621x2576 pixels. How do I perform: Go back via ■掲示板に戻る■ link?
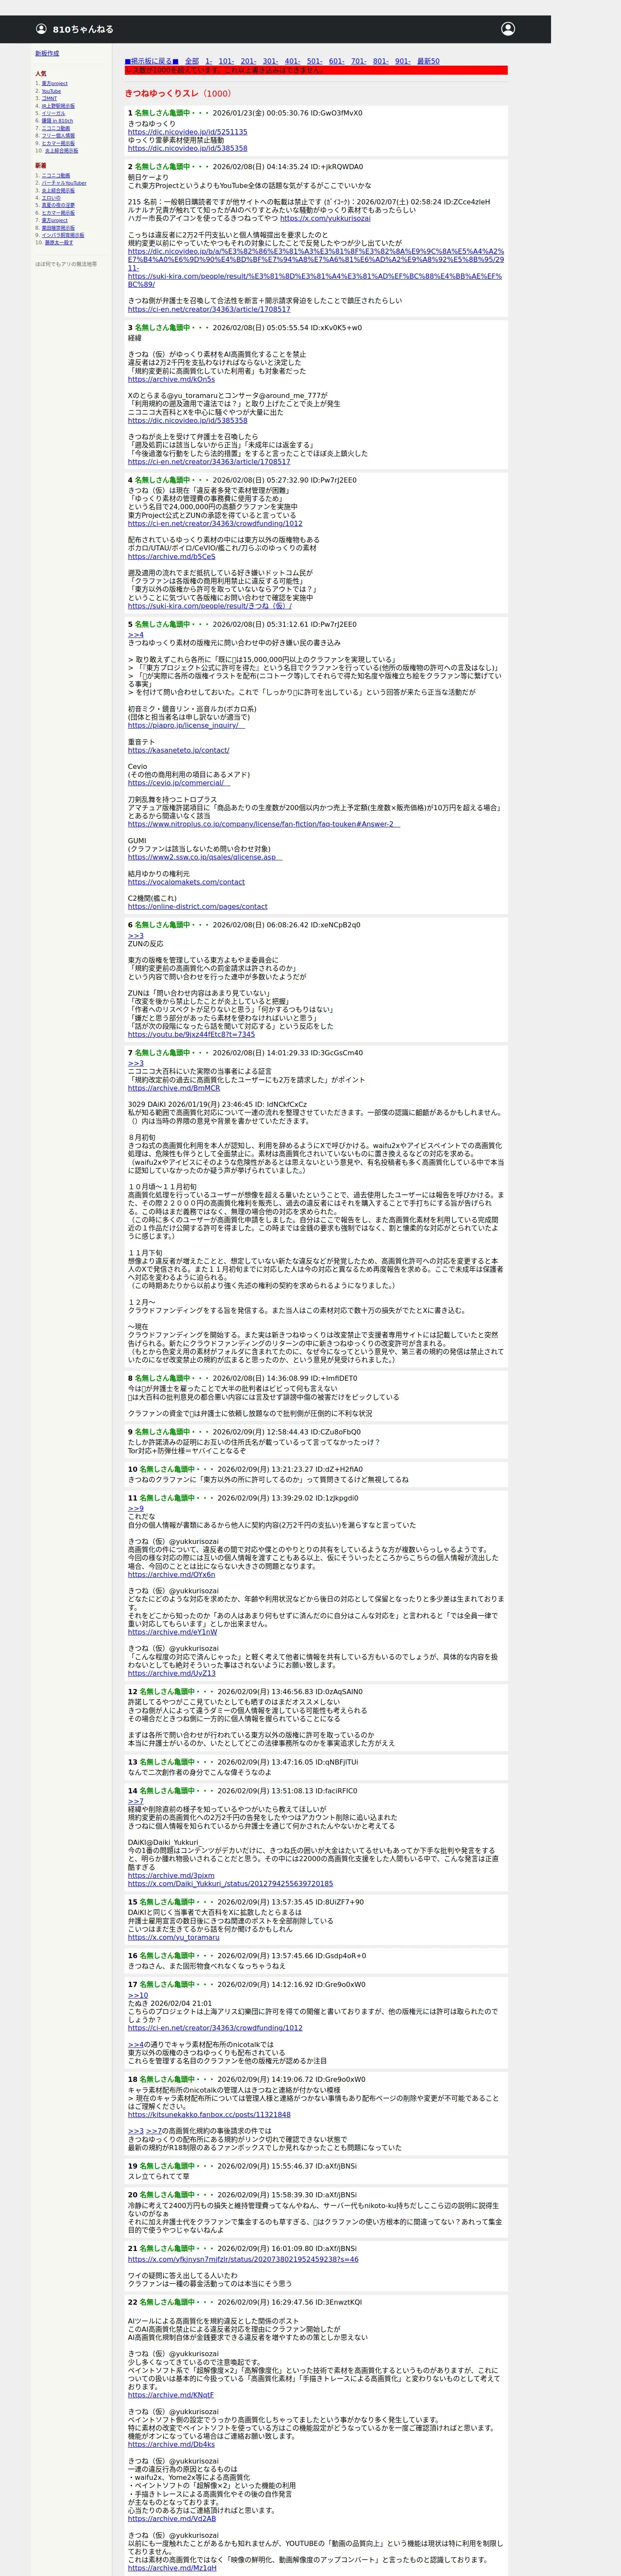point(151,61)
